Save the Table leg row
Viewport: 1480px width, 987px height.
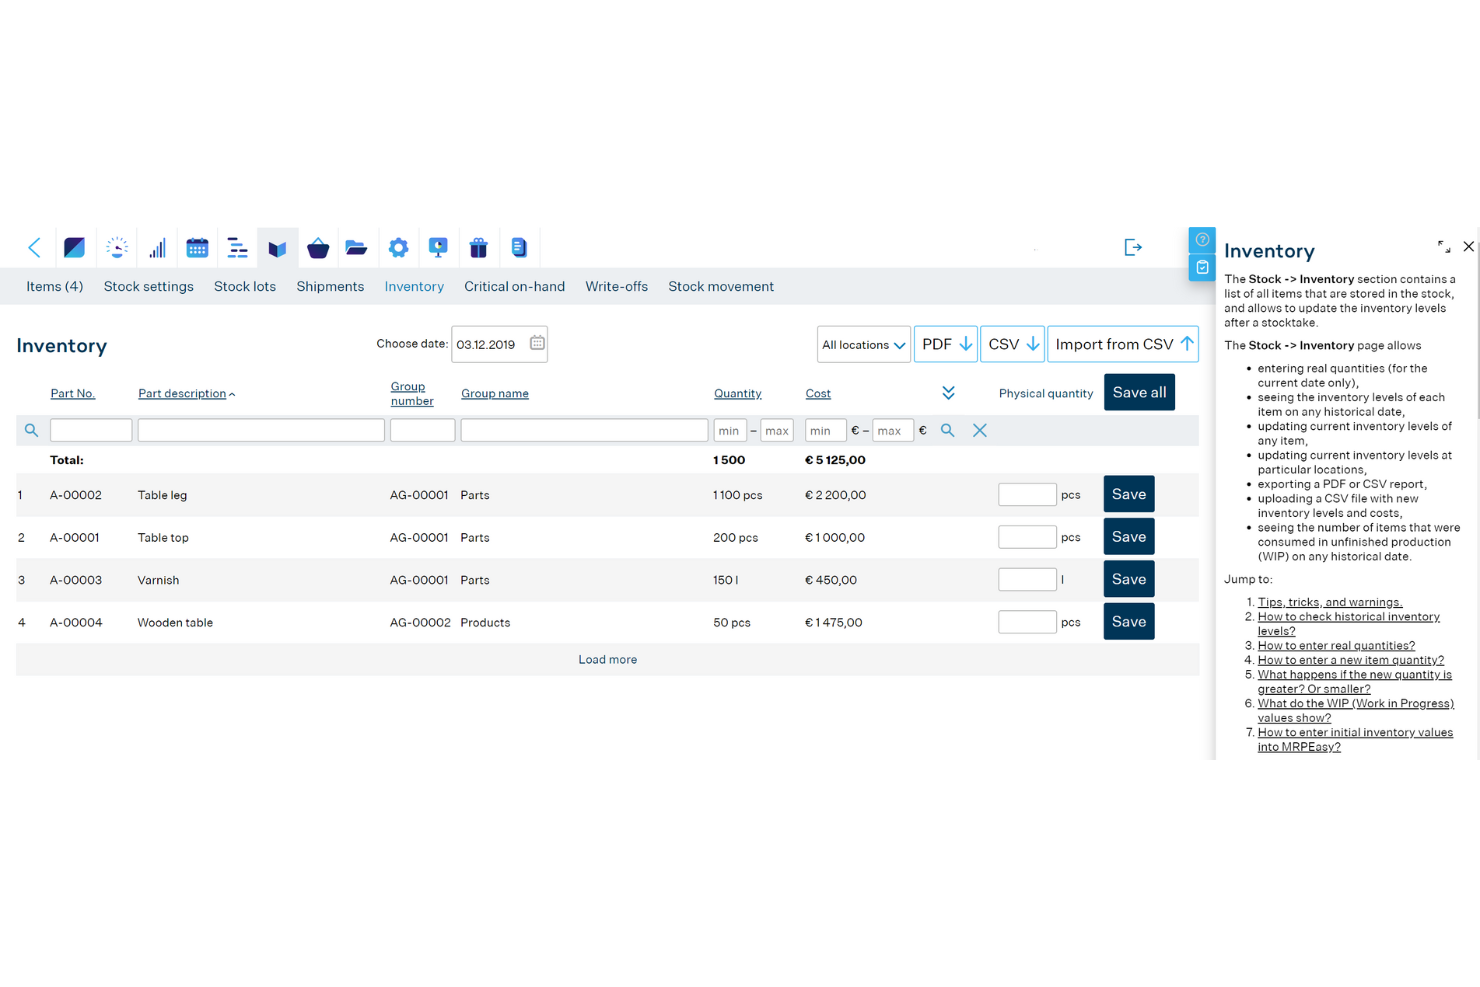click(1129, 494)
